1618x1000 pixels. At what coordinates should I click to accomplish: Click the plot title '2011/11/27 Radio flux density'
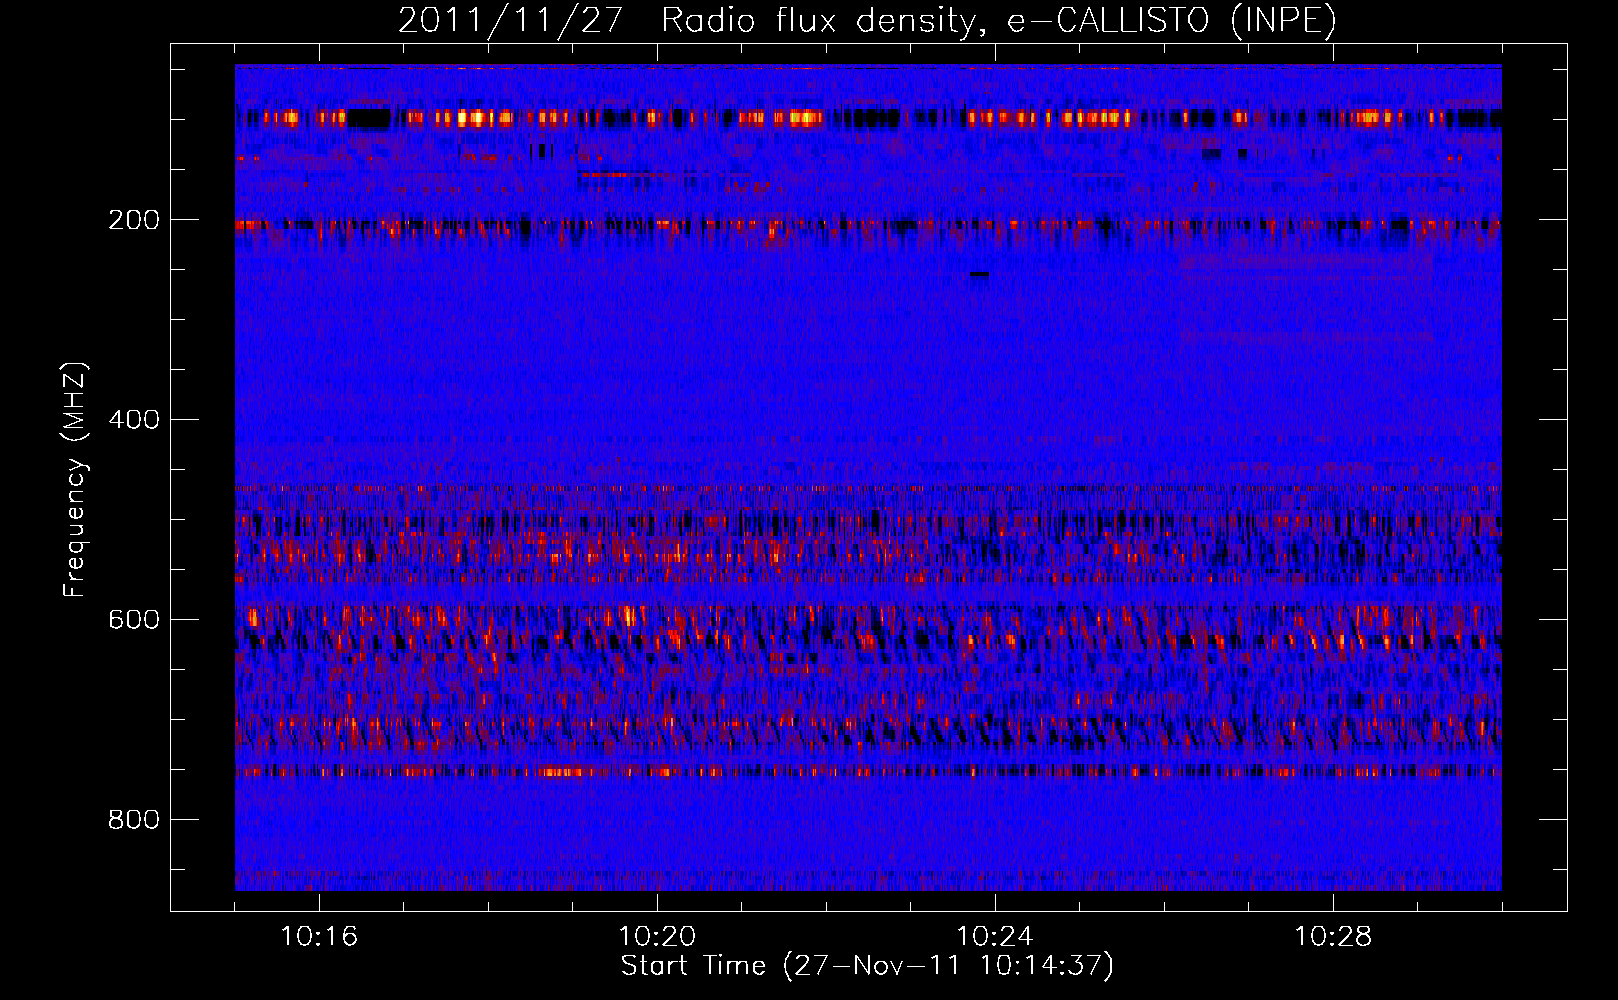[x=867, y=20]
